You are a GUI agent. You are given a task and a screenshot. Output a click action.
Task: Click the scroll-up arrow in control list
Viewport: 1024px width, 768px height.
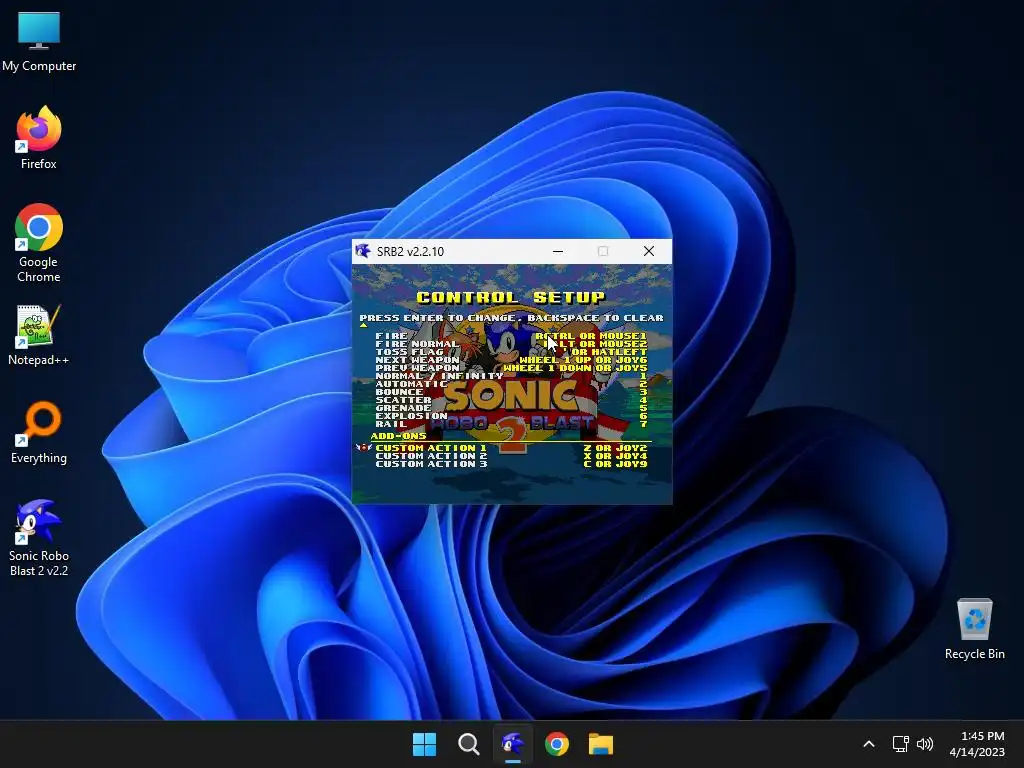pyautogui.click(x=363, y=325)
